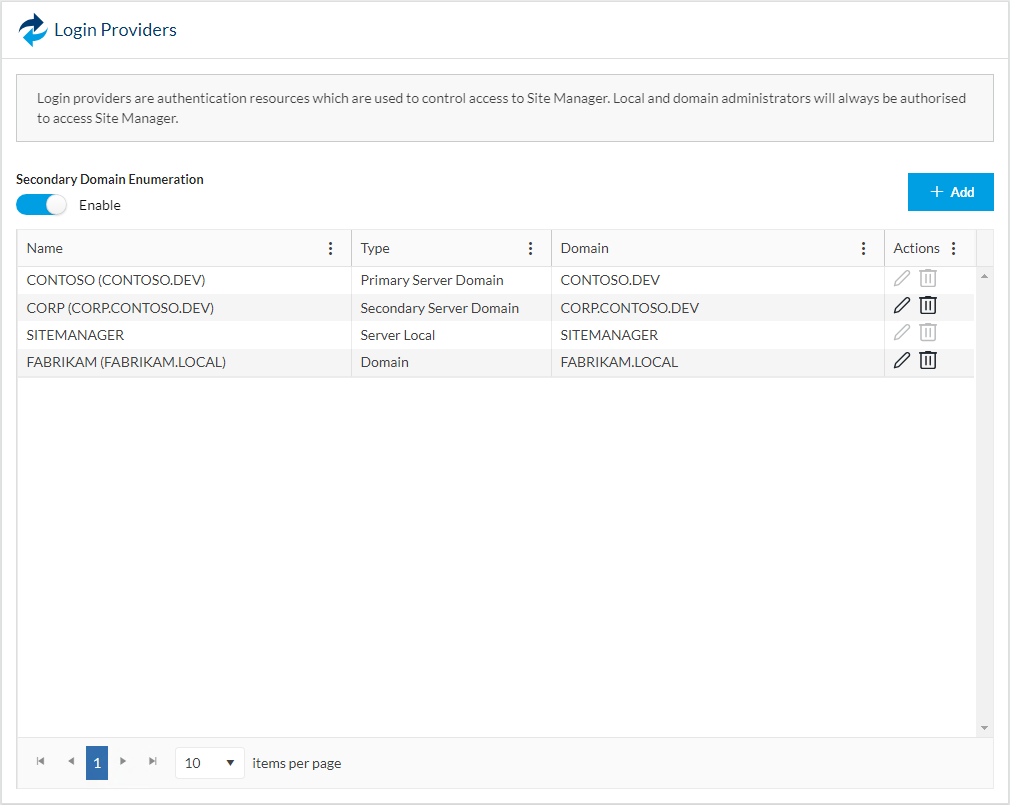Select page 1 in the pager

coord(97,763)
